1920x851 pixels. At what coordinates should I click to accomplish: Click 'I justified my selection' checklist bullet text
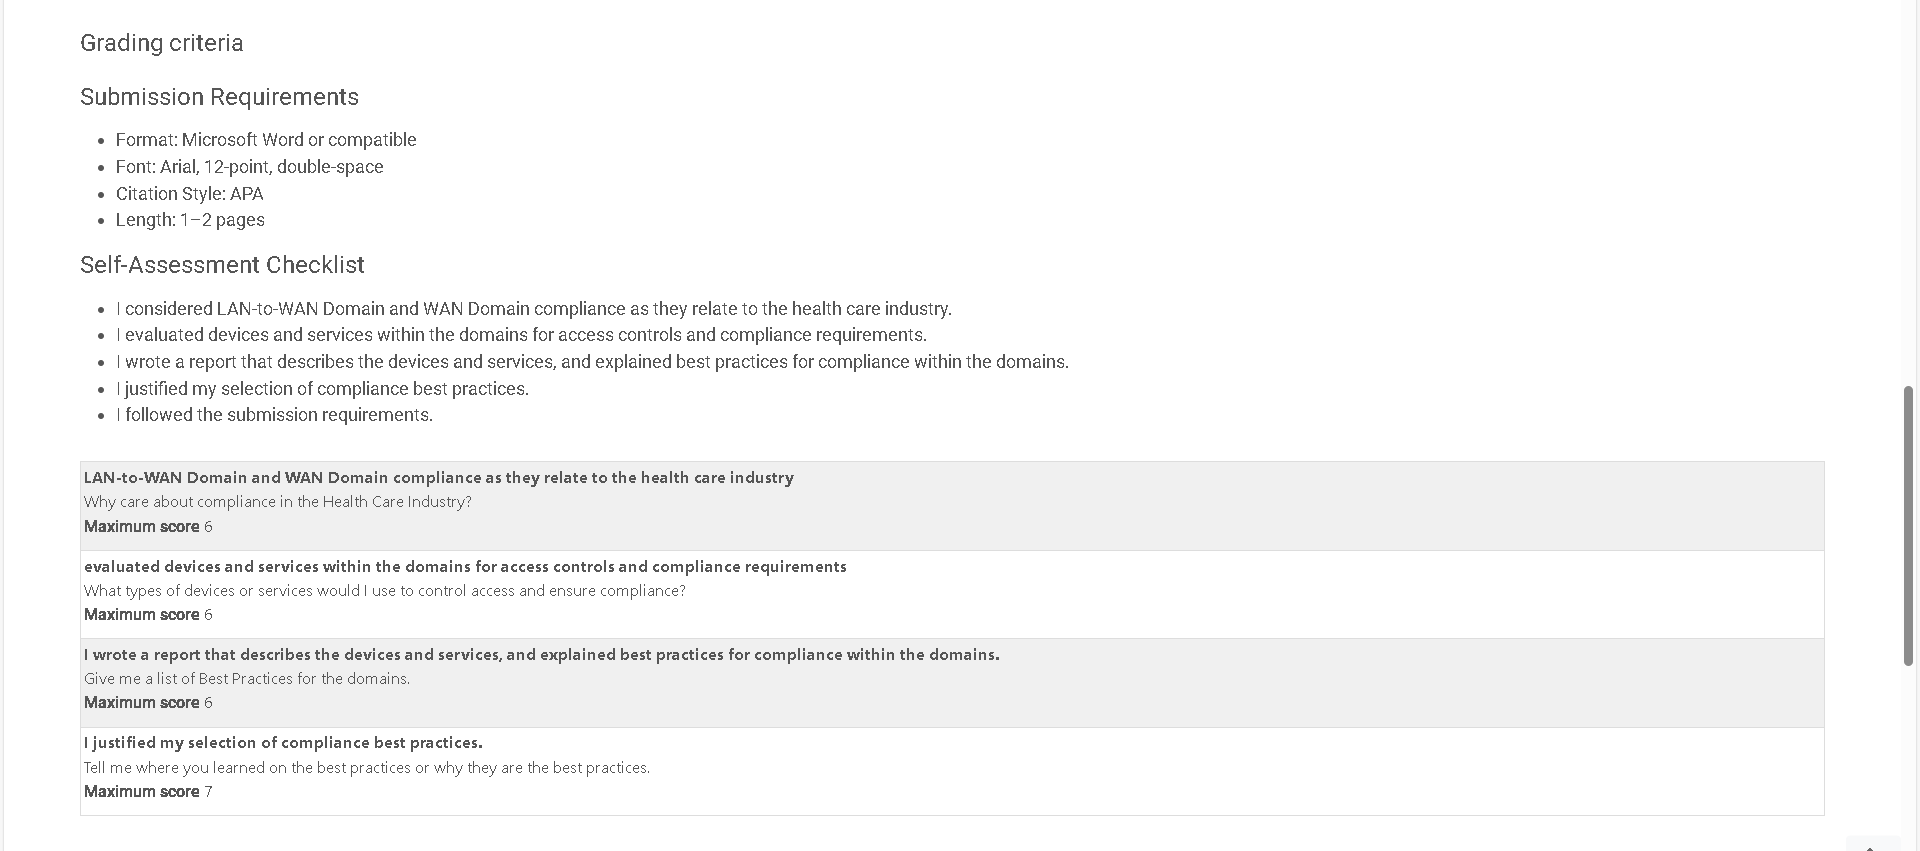coord(323,389)
